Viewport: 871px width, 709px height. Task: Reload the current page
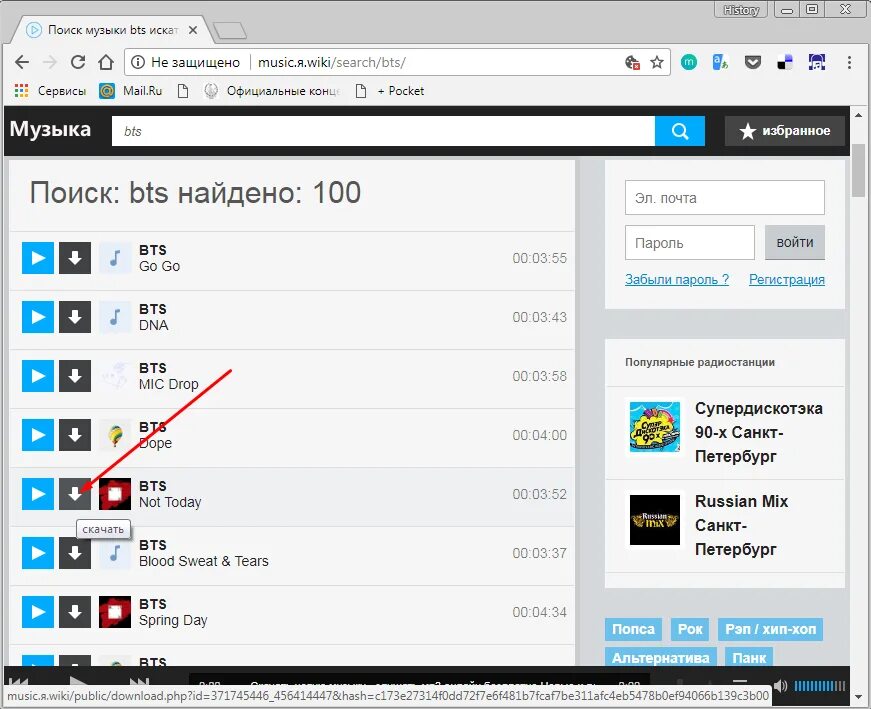[78, 62]
